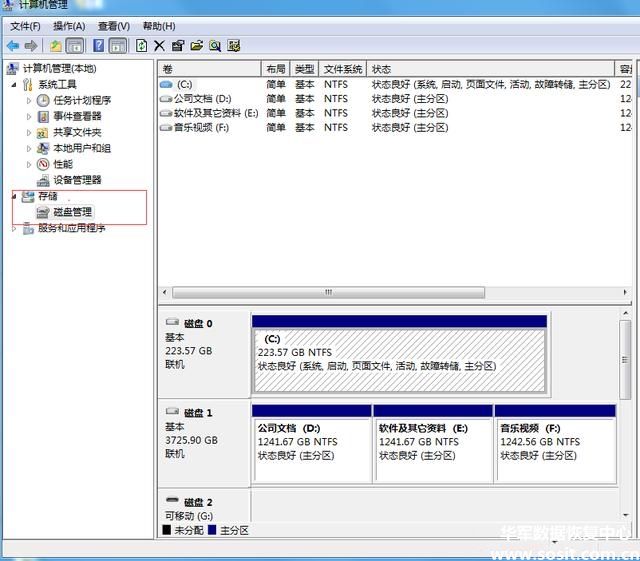Viewport: 640px width, 561px height.
Task: Select 设备管理器 in the tree
Action: point(77,180)
